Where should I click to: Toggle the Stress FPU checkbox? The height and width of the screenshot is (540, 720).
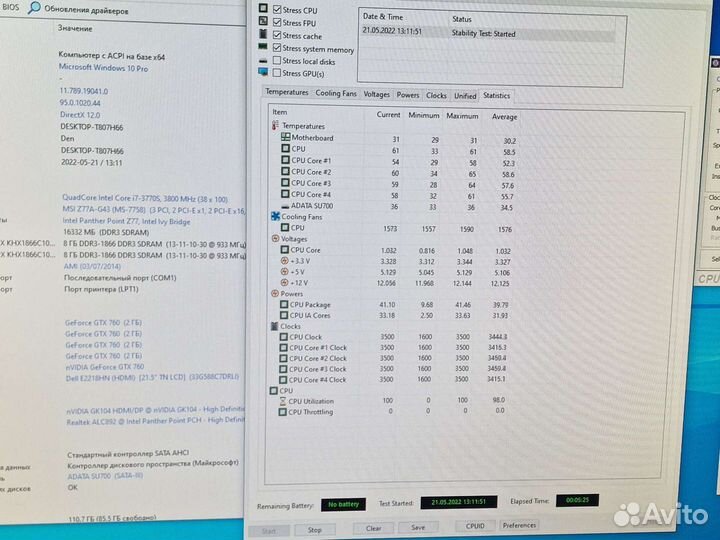[x=277, y=22]
